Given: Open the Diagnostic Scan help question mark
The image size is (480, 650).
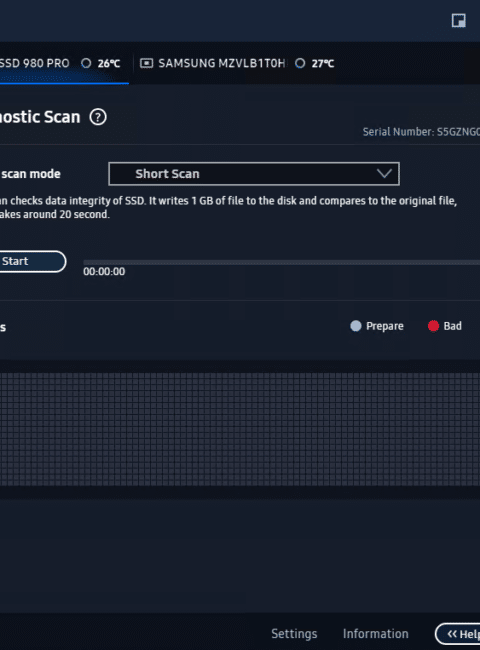Looking at the screenshot, I should click(98, 117).
